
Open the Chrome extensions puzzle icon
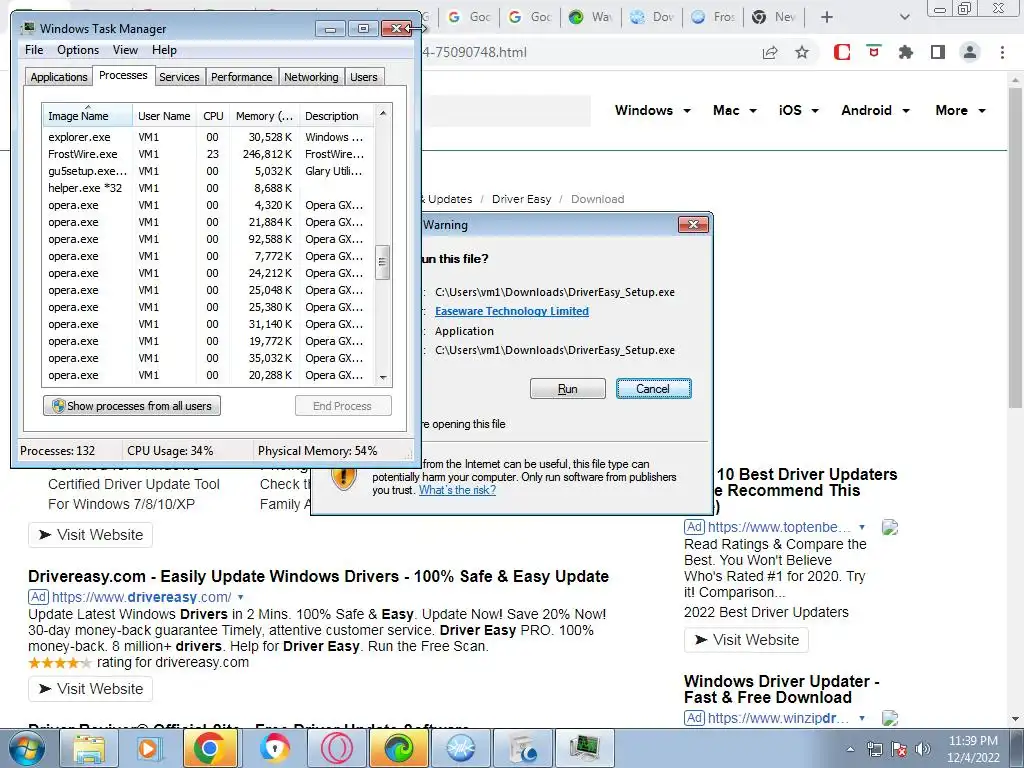906,52
